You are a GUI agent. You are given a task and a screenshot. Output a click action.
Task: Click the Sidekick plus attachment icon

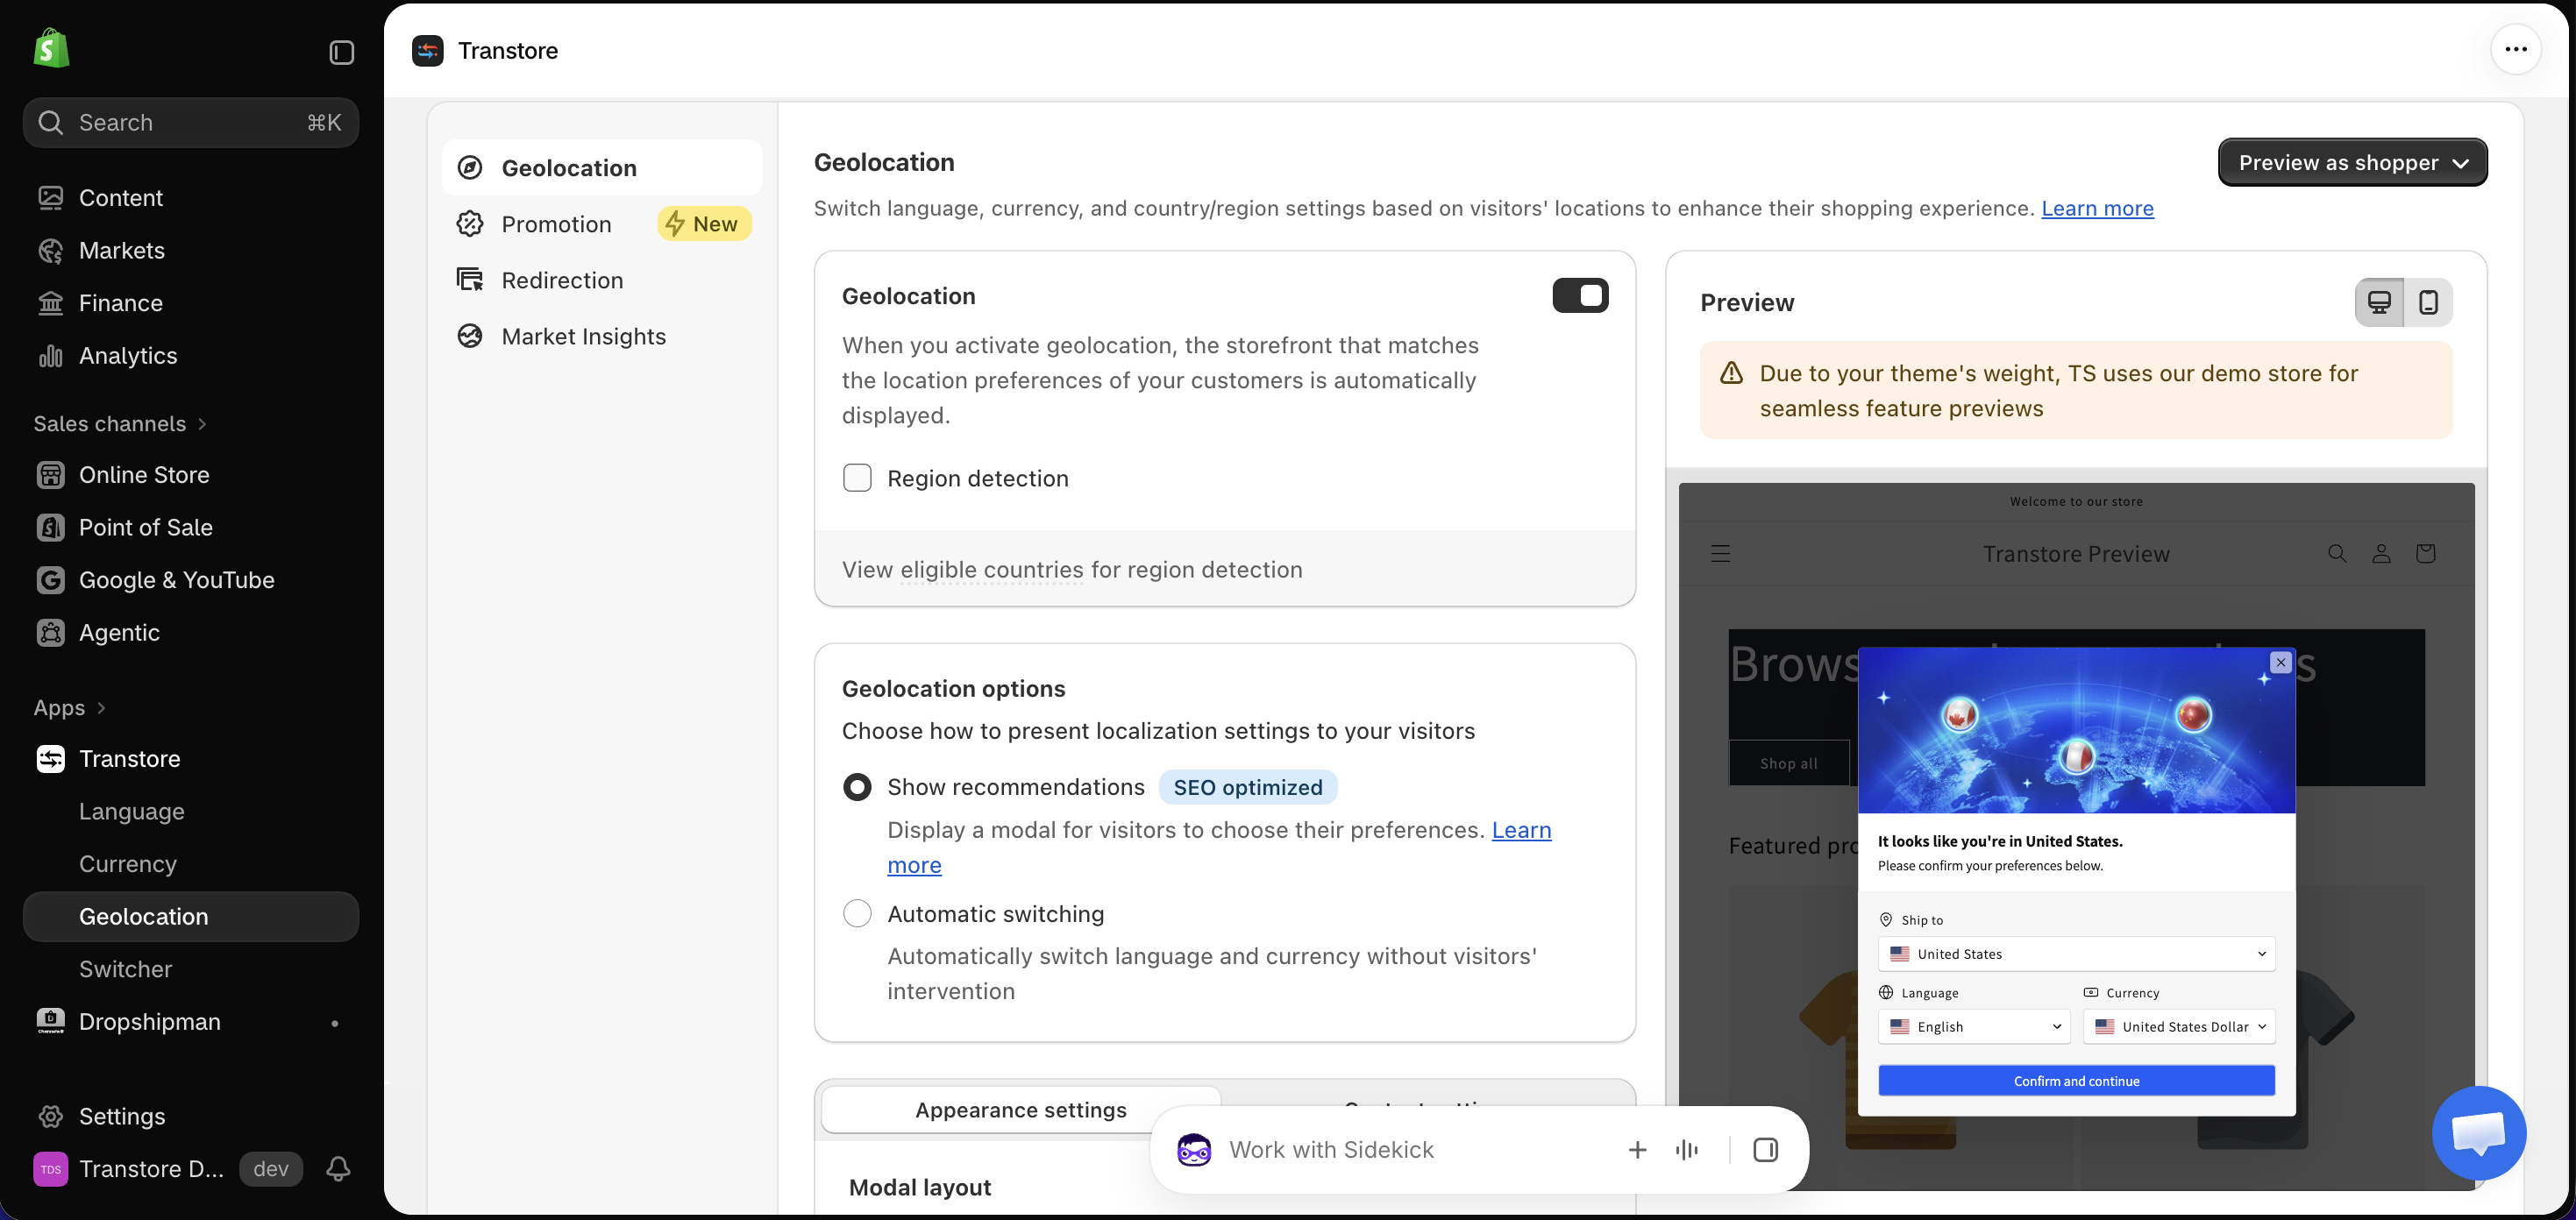coord(1637,1150)
